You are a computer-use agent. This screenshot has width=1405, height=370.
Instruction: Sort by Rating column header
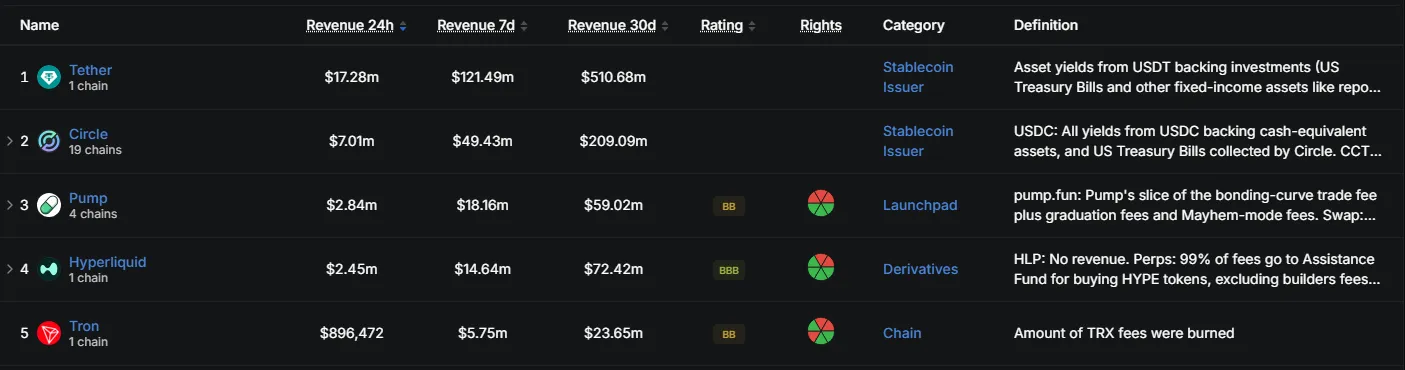(728, 26)
